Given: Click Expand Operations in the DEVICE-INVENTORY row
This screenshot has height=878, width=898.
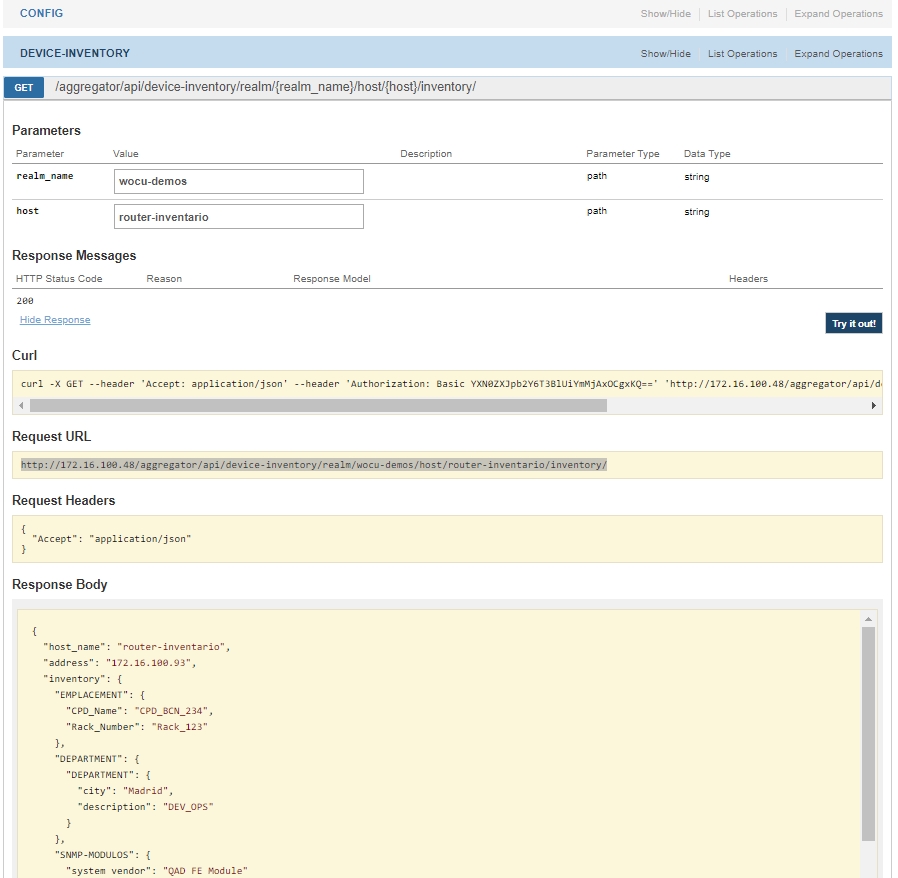Looking at the screenshot, I should point(838,54).
